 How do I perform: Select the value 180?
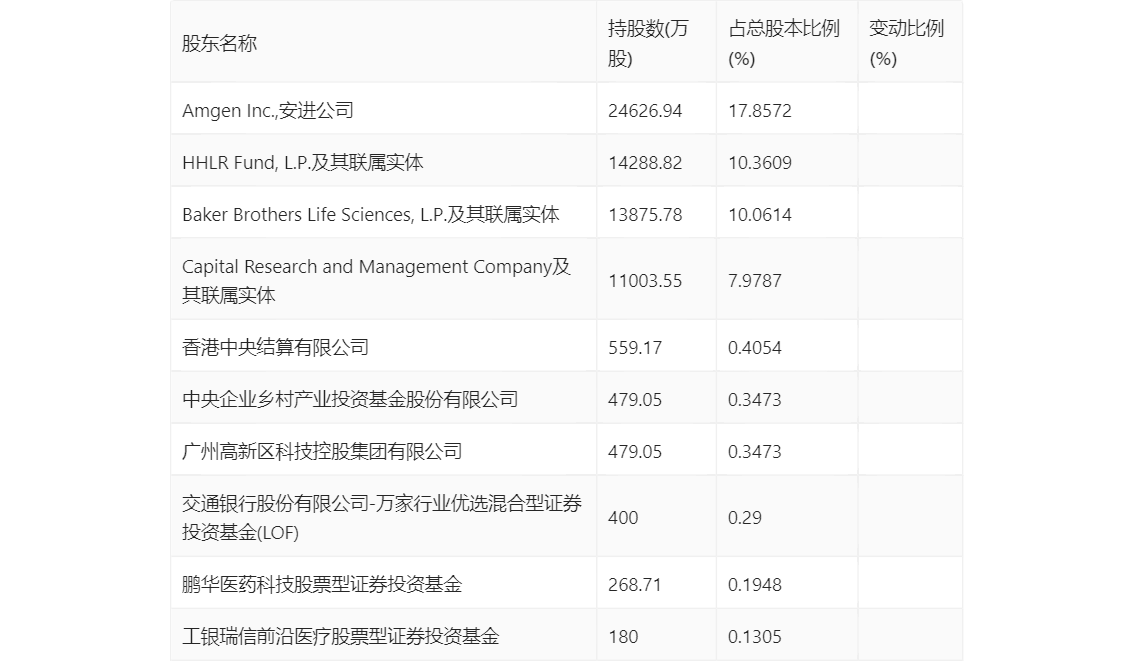point(623,637)
